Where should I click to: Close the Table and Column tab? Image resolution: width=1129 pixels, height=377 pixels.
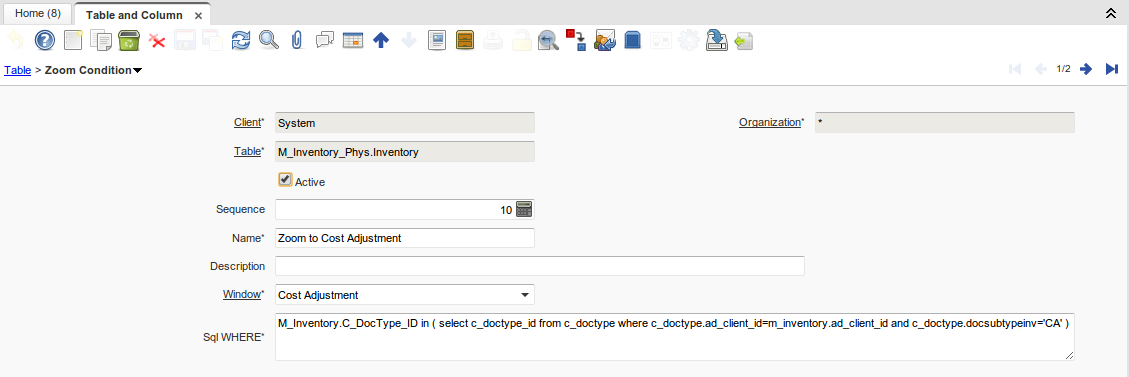coord(198,15)
